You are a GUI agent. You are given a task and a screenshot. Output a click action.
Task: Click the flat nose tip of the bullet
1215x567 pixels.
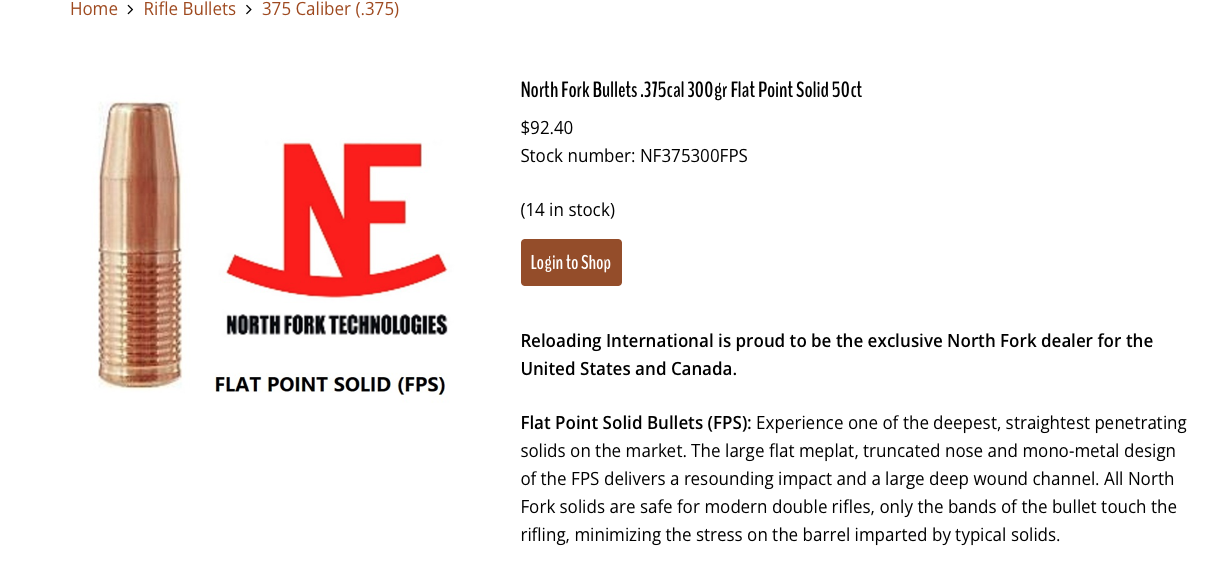tap(139, 108)
